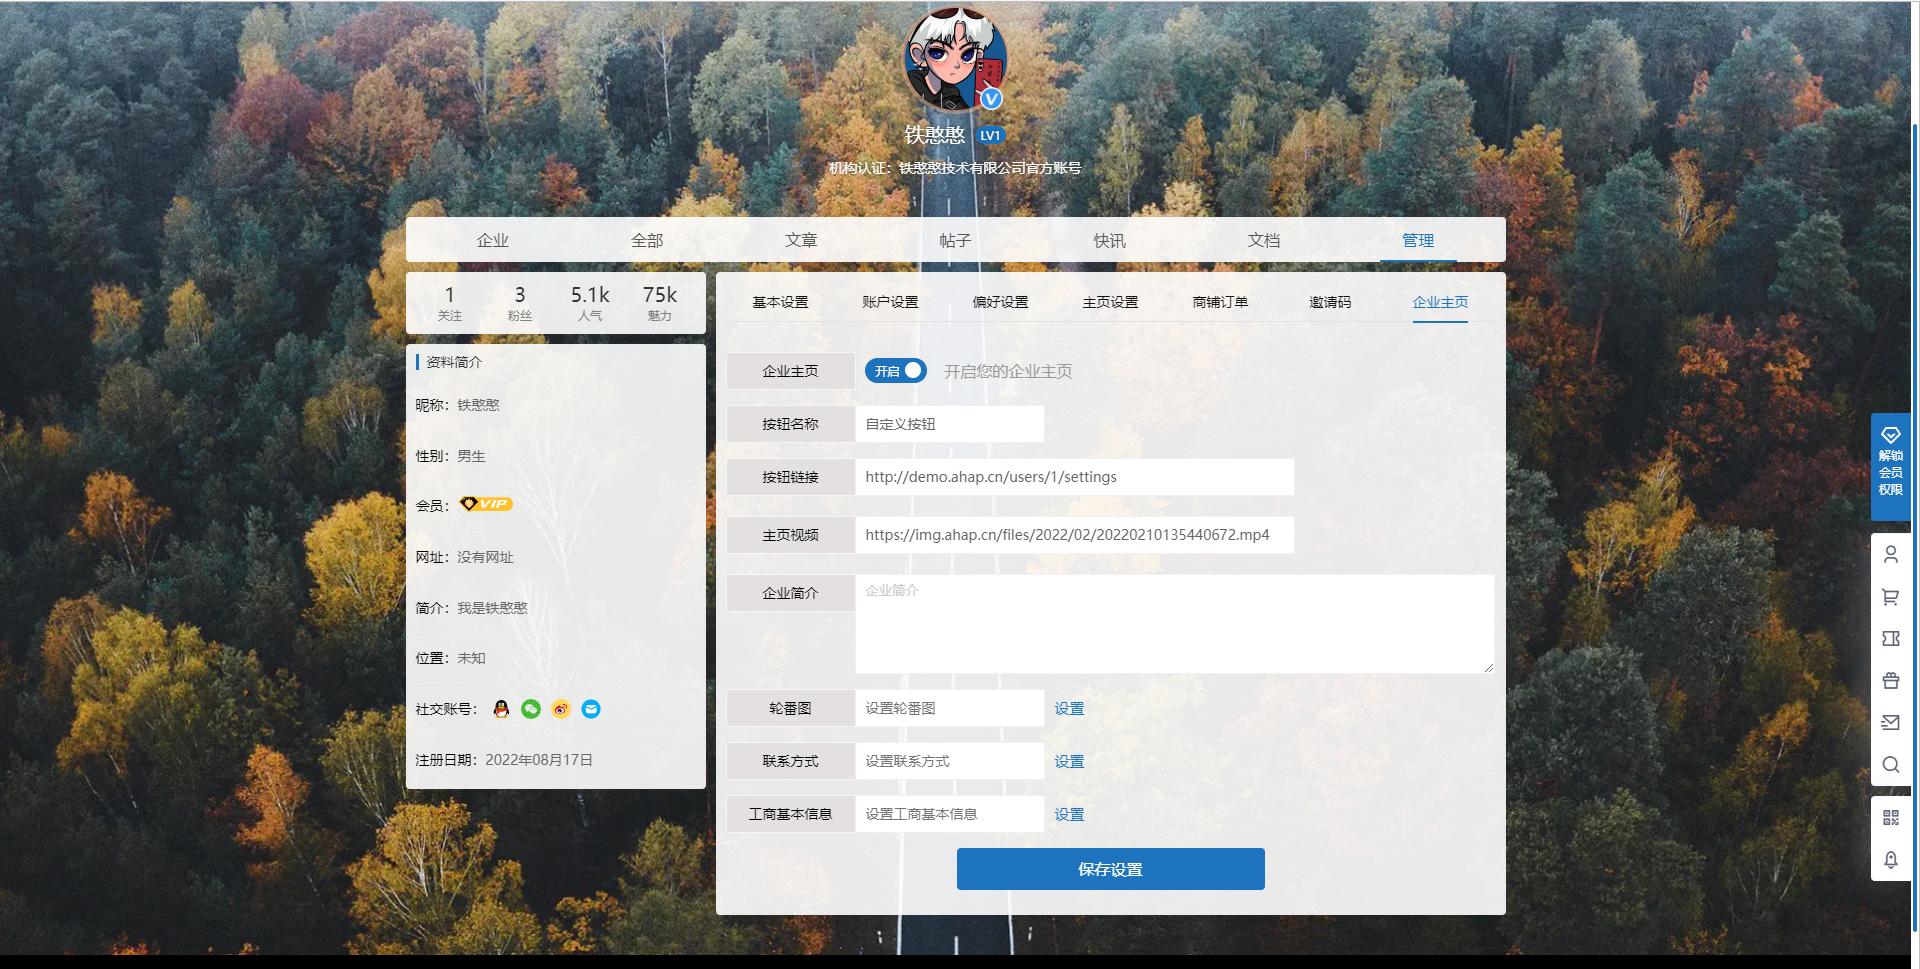Click the QQ social account icon

501,709
